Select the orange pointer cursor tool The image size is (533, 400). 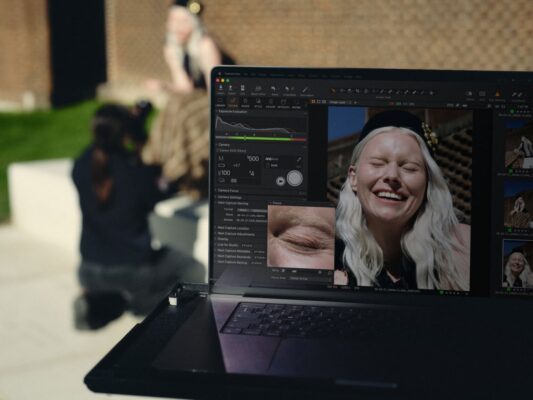pos(333,91)
